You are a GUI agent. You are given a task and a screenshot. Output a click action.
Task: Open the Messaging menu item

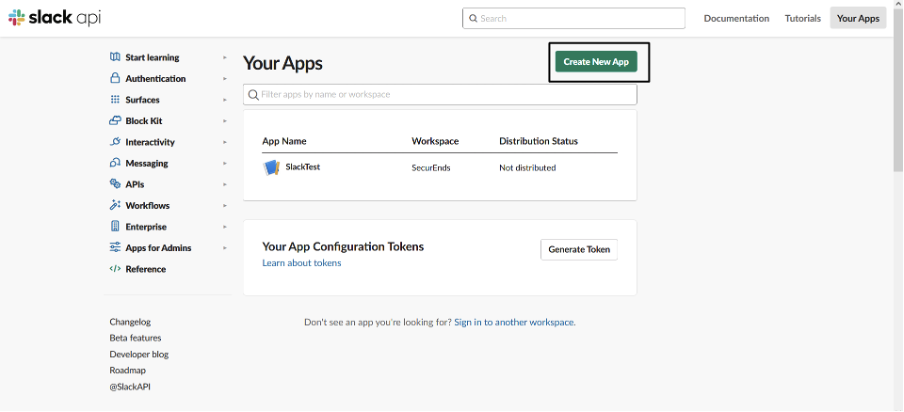pyautogui.click(x=147, y=164)
